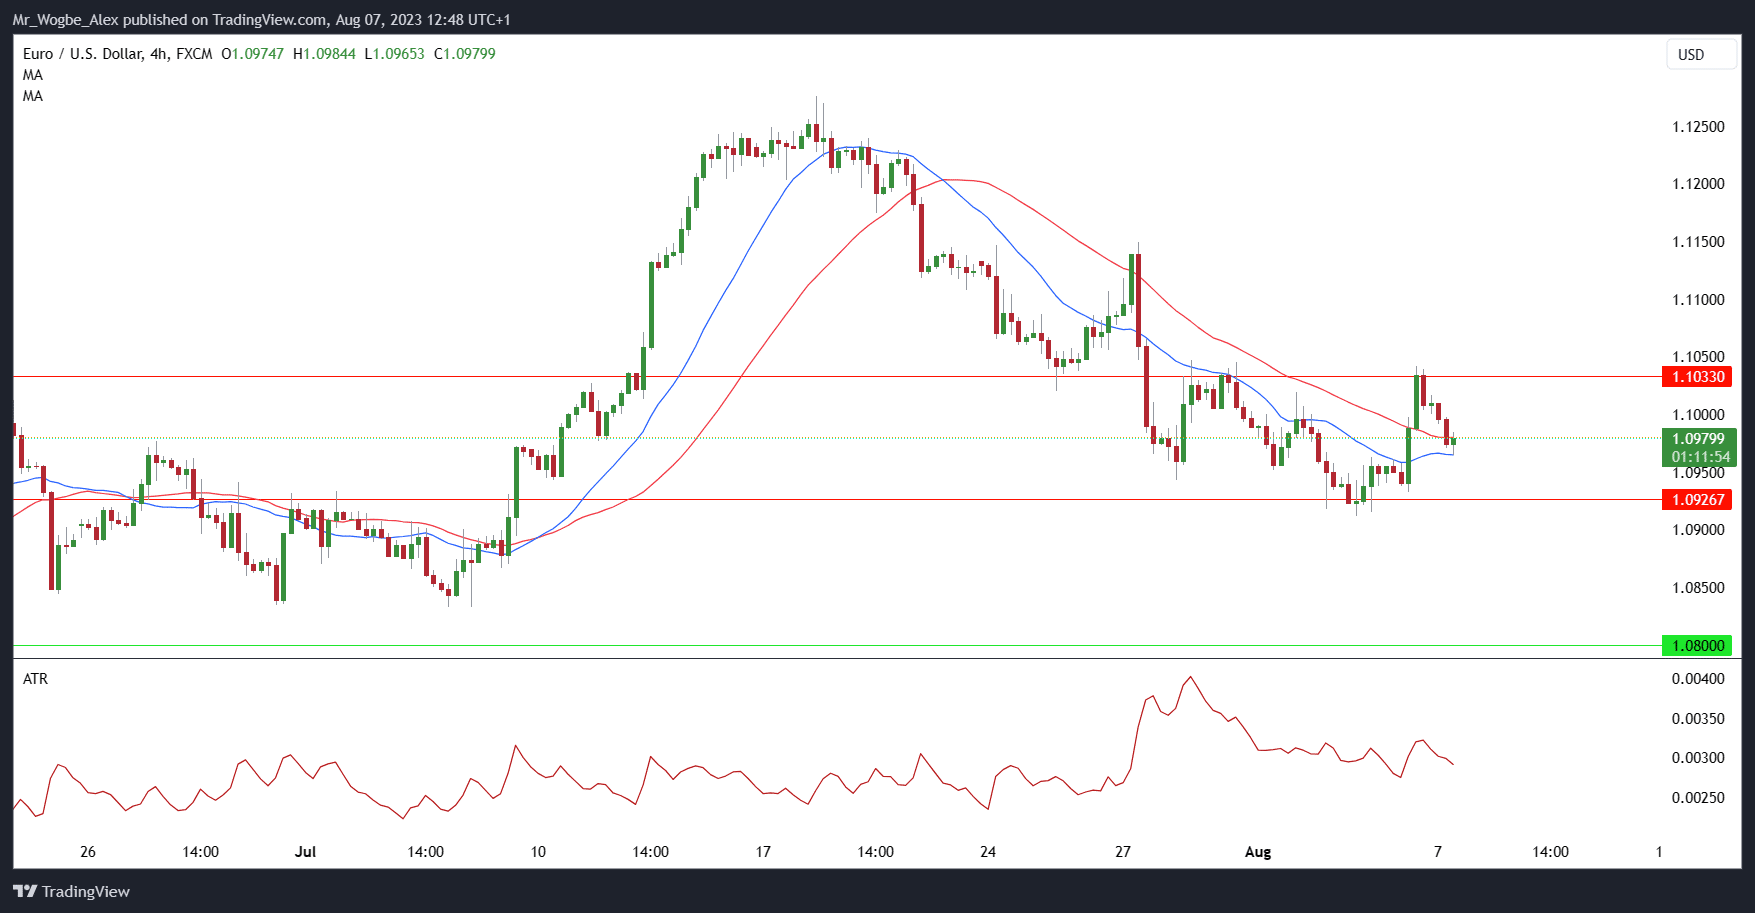Click the 0.00350 ATR axis value
Image resolution: width=1755 pixels, height=913 pixels.
point(1698,719)
